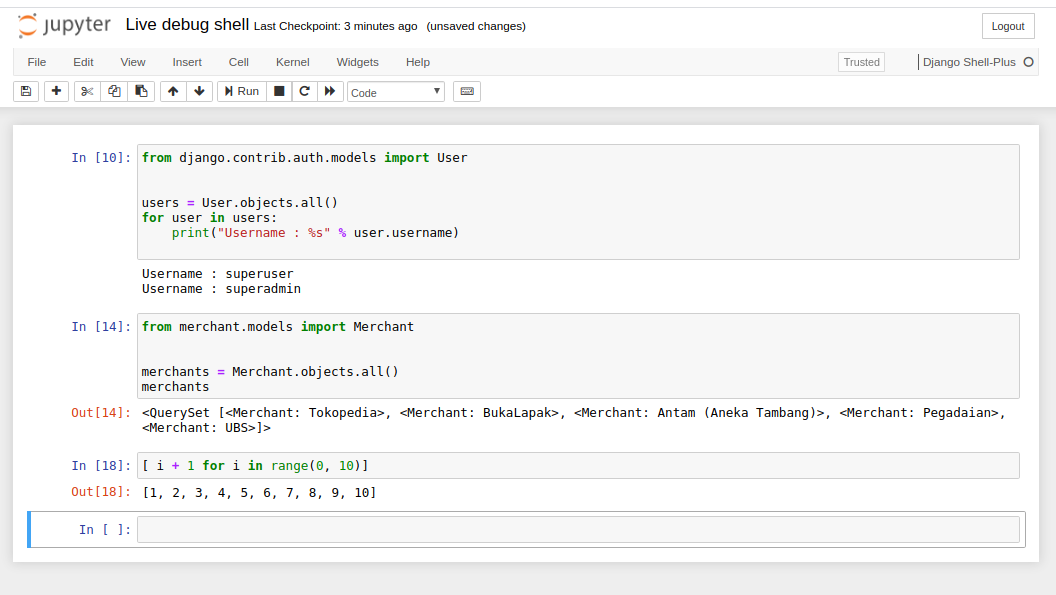
Task: Restart kernel and rerun all cells icon
Action: pos(330,92)
